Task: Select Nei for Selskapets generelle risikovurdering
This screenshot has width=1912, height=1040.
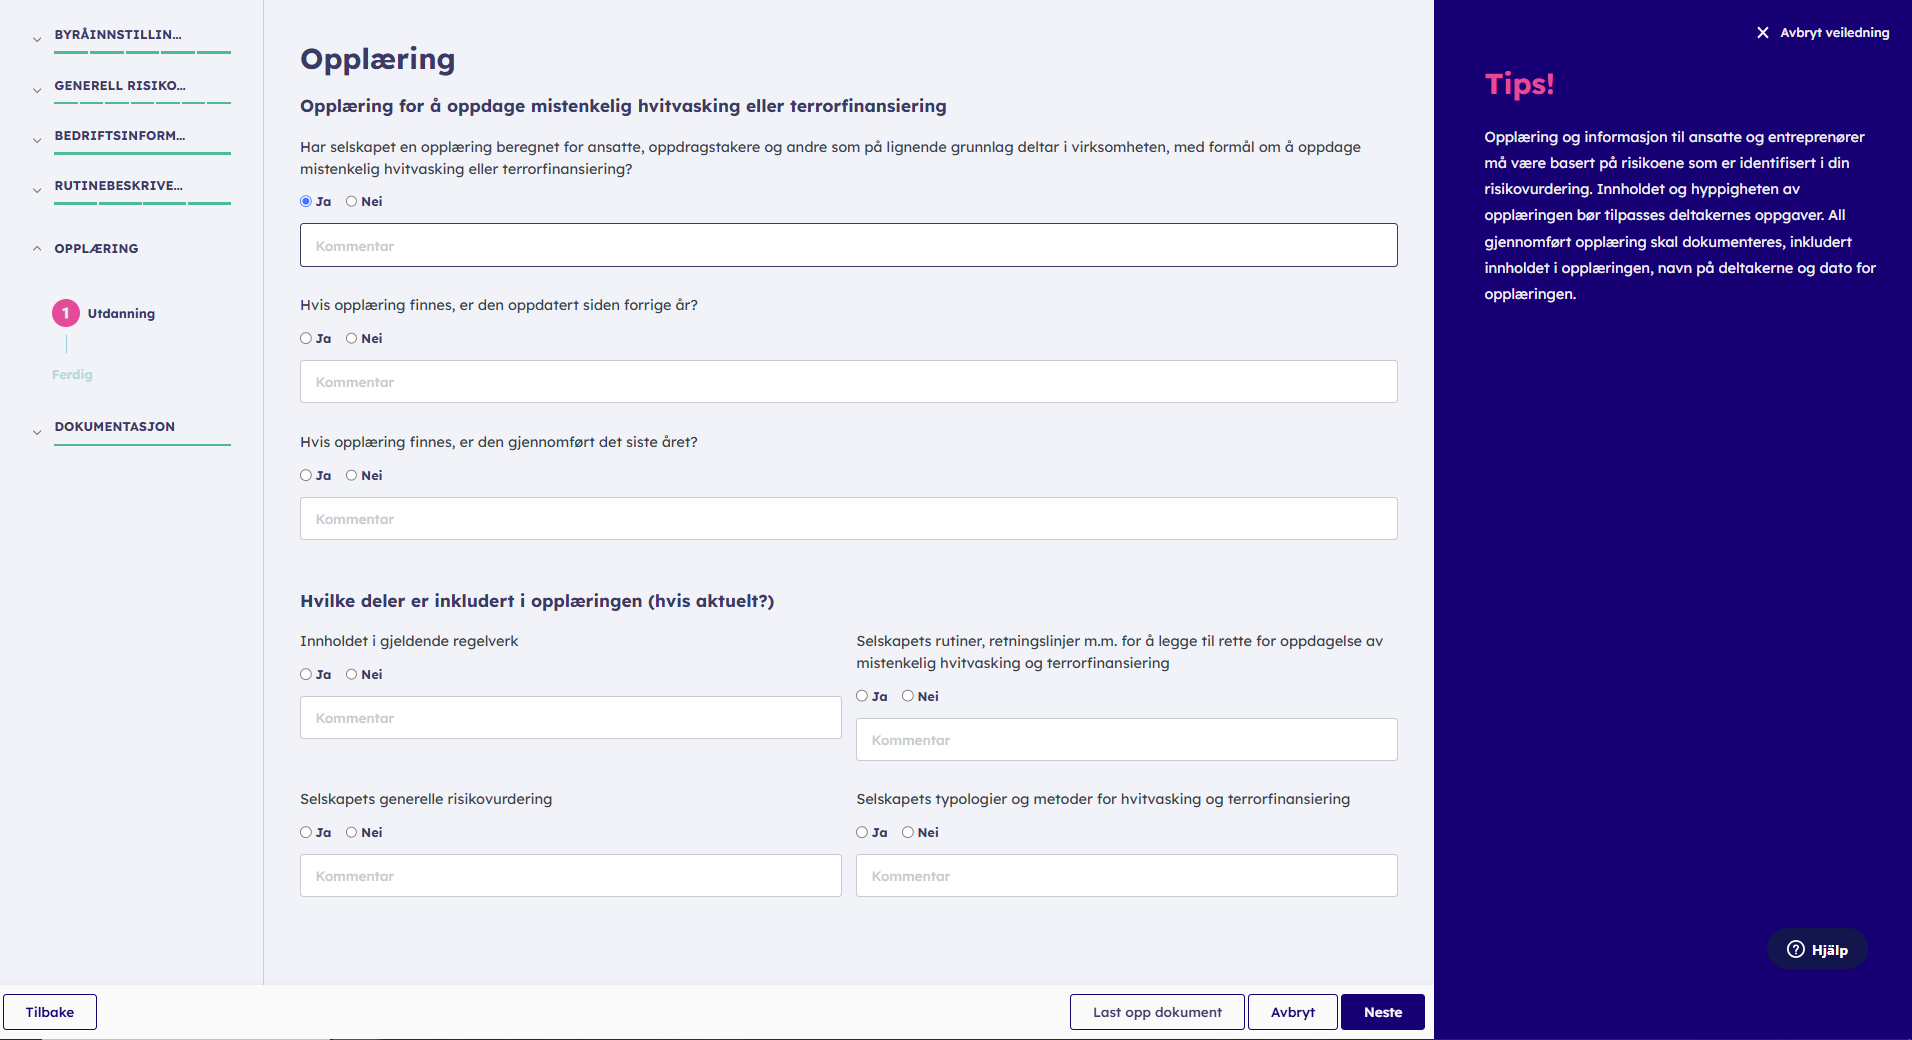Action: click(352, 832)
